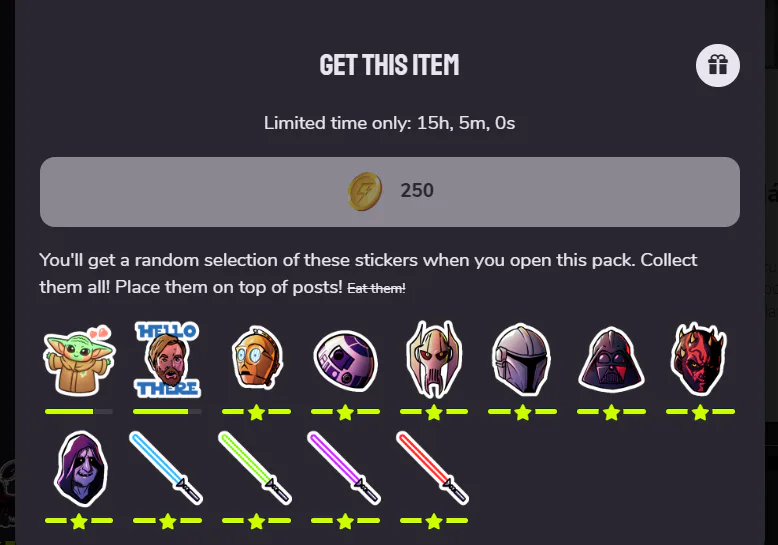Pick the green lightsaber sticker
The image size is (778, 545).
255,468
